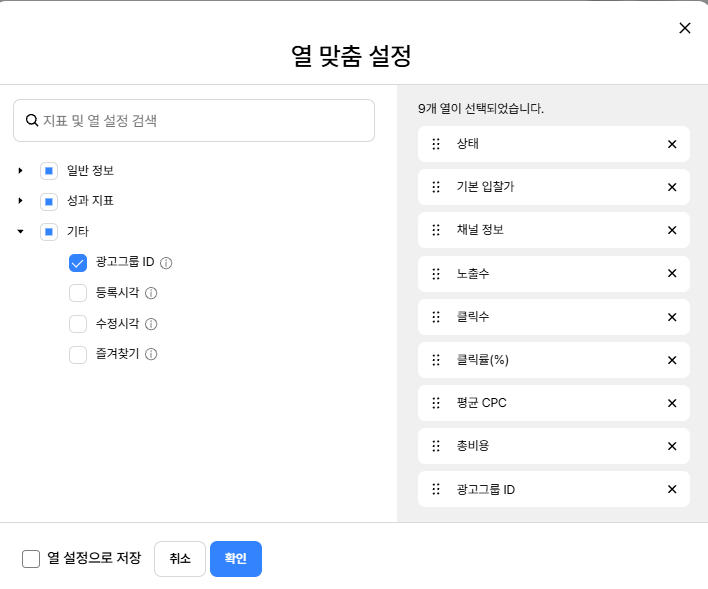Click the 열 설정으로 저장 label
708x589 pixels.
pos(94,558)
